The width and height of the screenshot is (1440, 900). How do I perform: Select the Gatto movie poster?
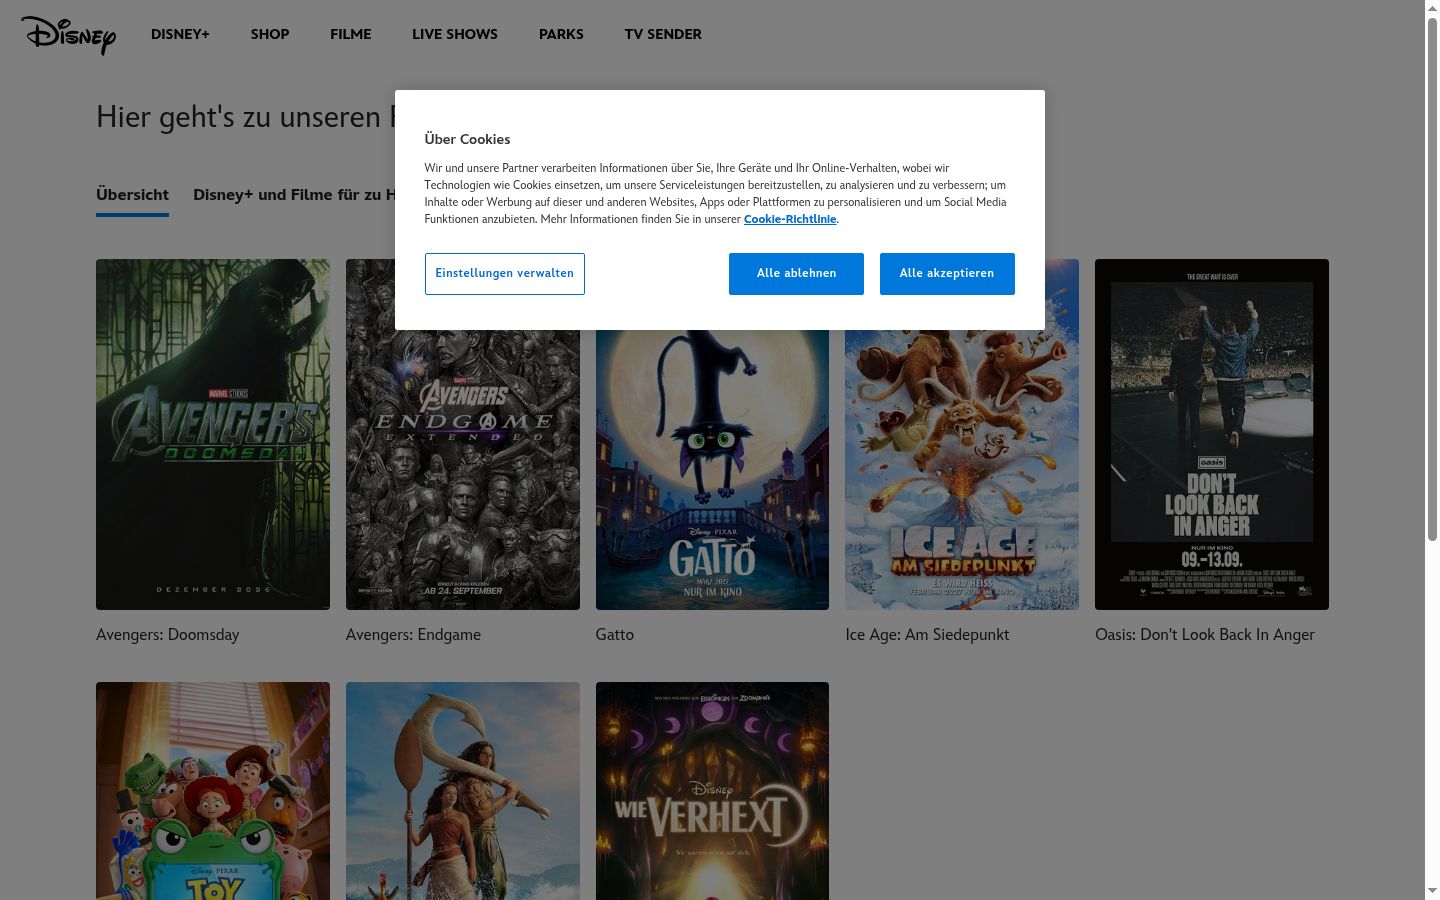pos(712,470)
